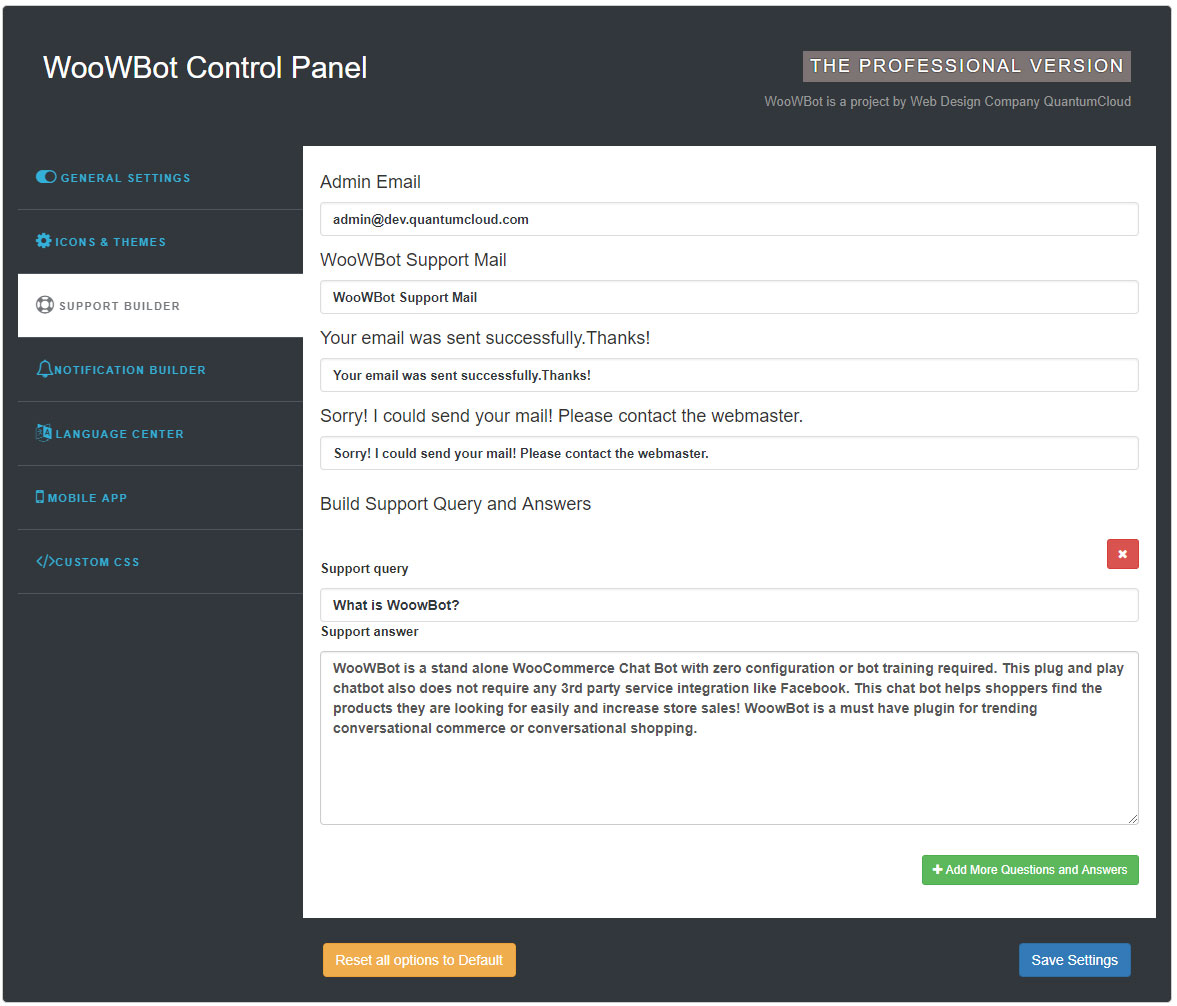Click the plus icon on Add More button

point(937,869)
